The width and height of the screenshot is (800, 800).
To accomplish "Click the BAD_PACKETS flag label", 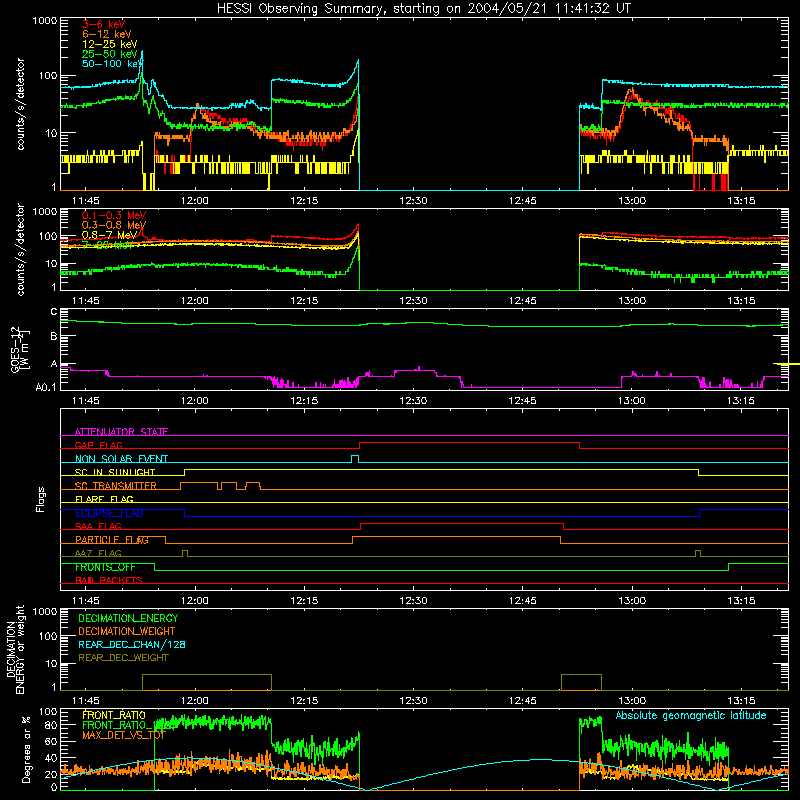I will (109, 580).
